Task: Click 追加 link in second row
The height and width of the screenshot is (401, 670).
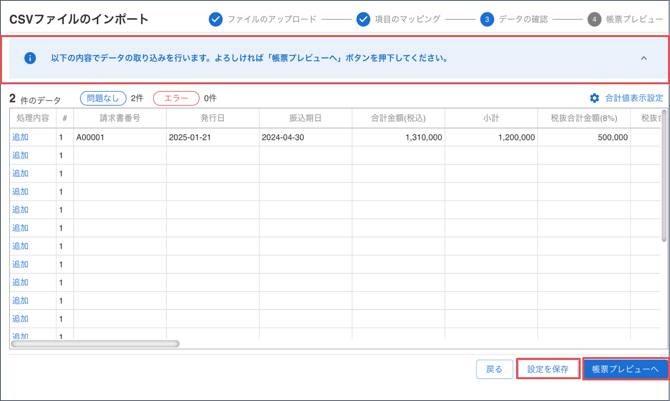Action: [20, 155]
